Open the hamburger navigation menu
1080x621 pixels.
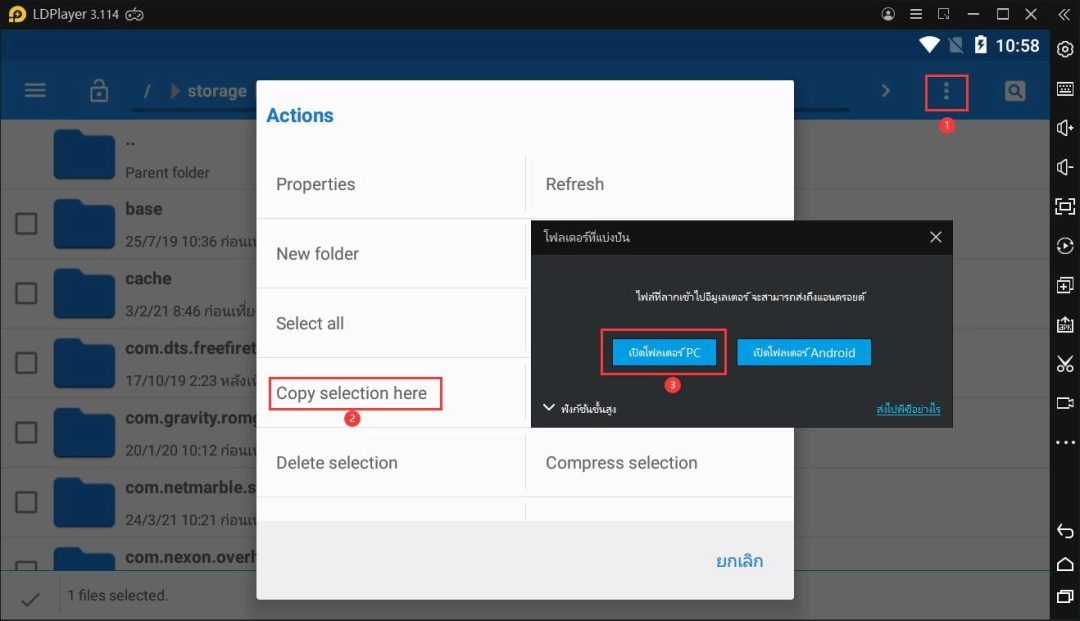click(x=35, y=91)
